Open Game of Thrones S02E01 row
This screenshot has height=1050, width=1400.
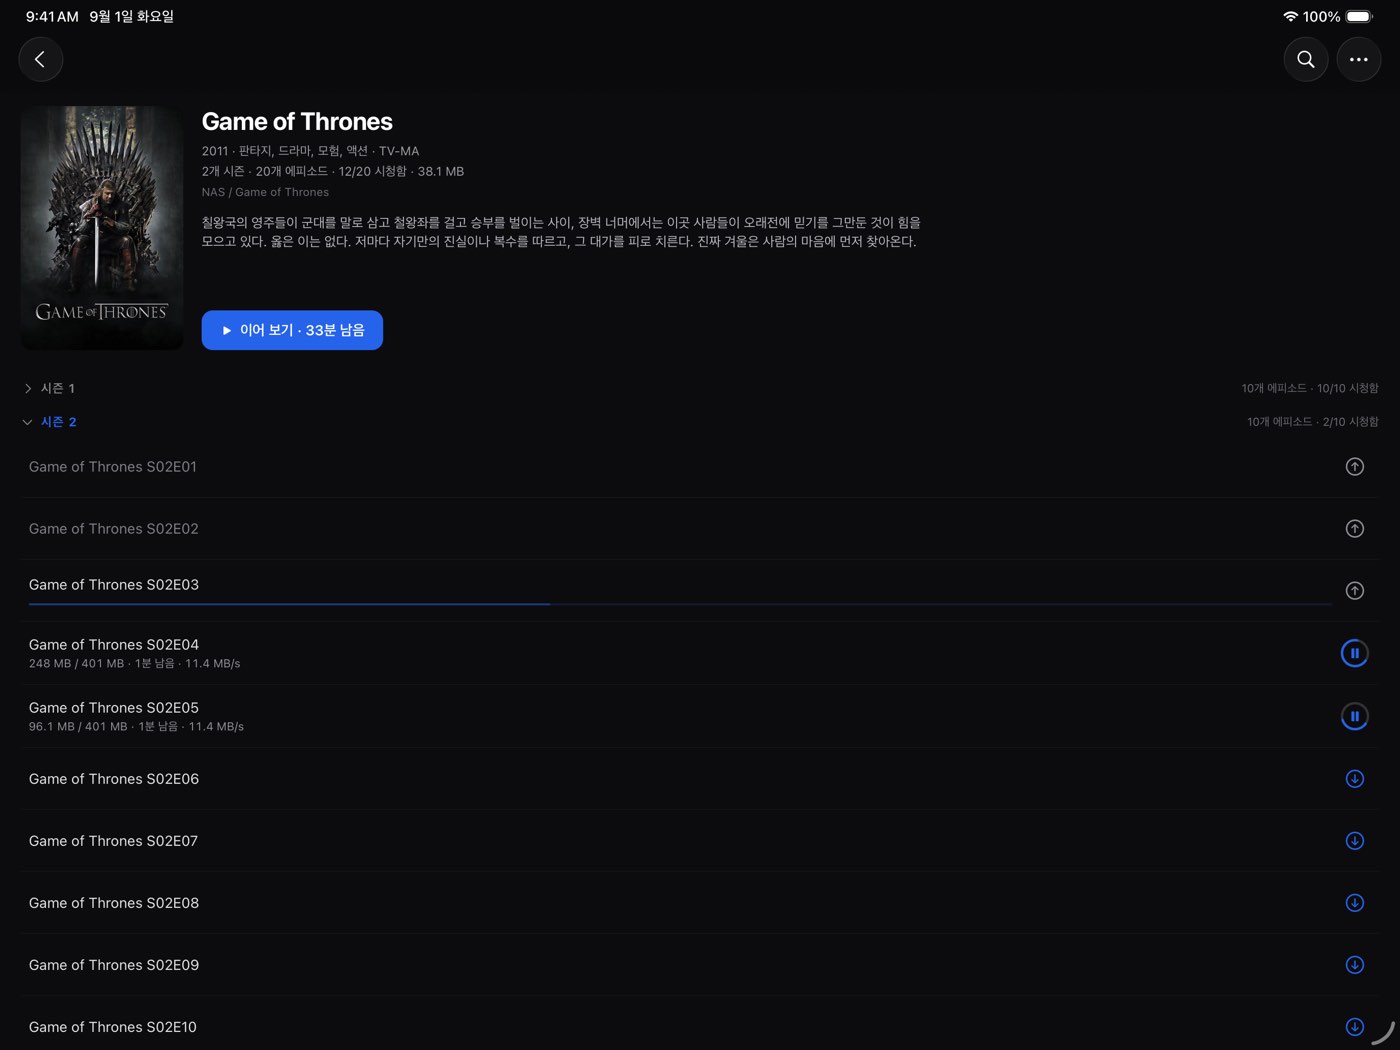coord(700,467)
